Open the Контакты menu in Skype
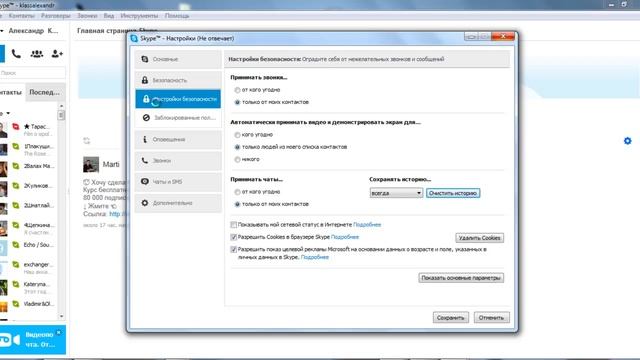Screen dimensions: 640x360 coord(22,16)
